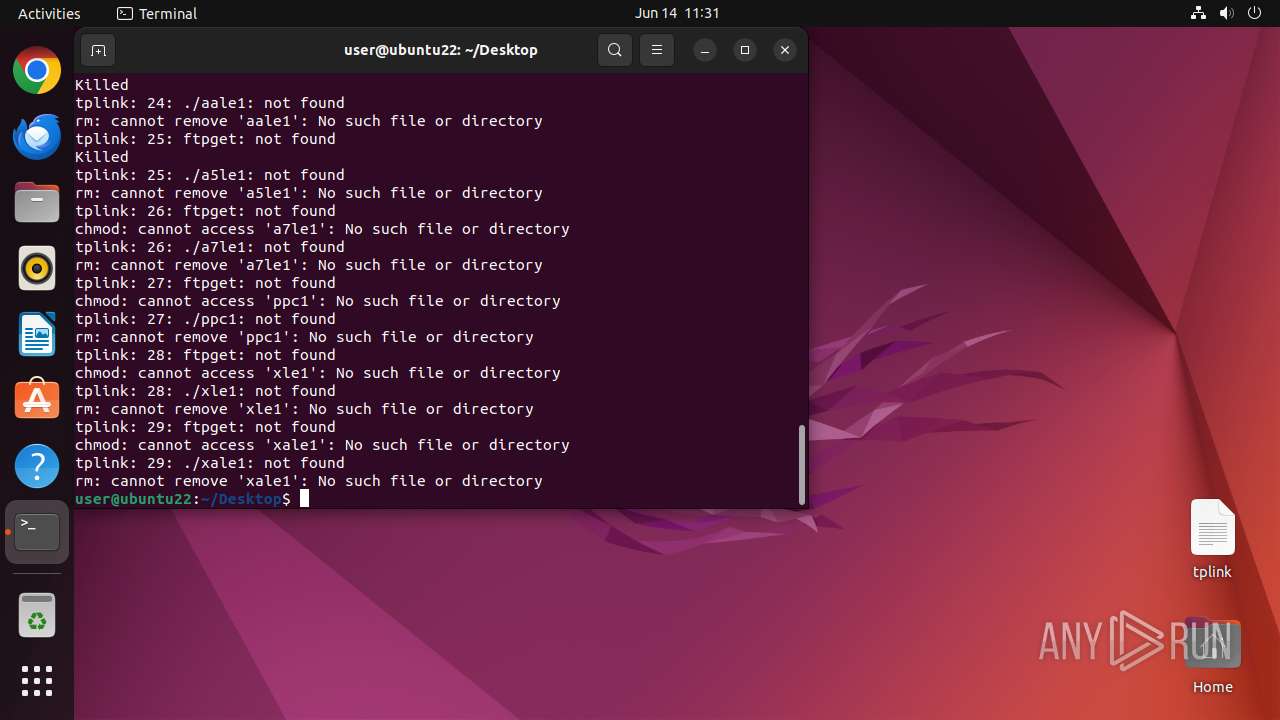
Task: Click line "tplink: 27: ./ppc1: not found"
Action: pos(205,319)
